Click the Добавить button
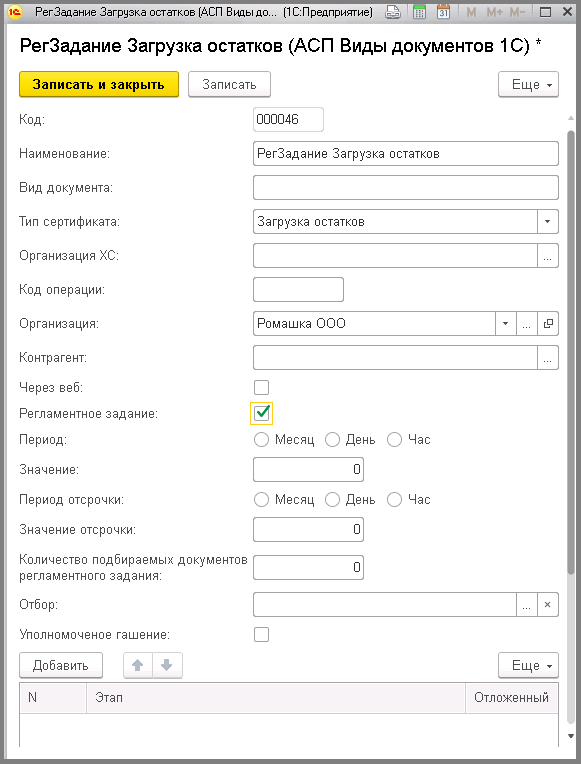 pyautogui.click(x=61, y=665)
